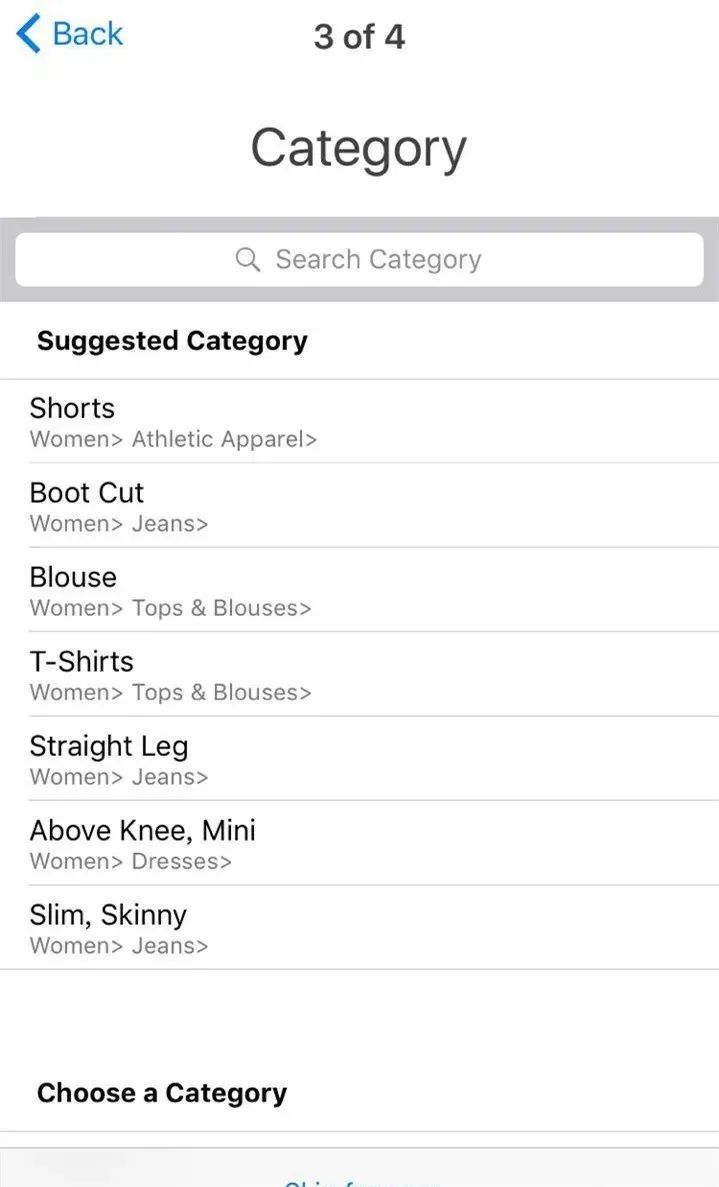This screenshot has width=719, height=1187.
Task: Click the 'Women> Athletic Apparel>' path text
Action: click(x=173, y=439)
